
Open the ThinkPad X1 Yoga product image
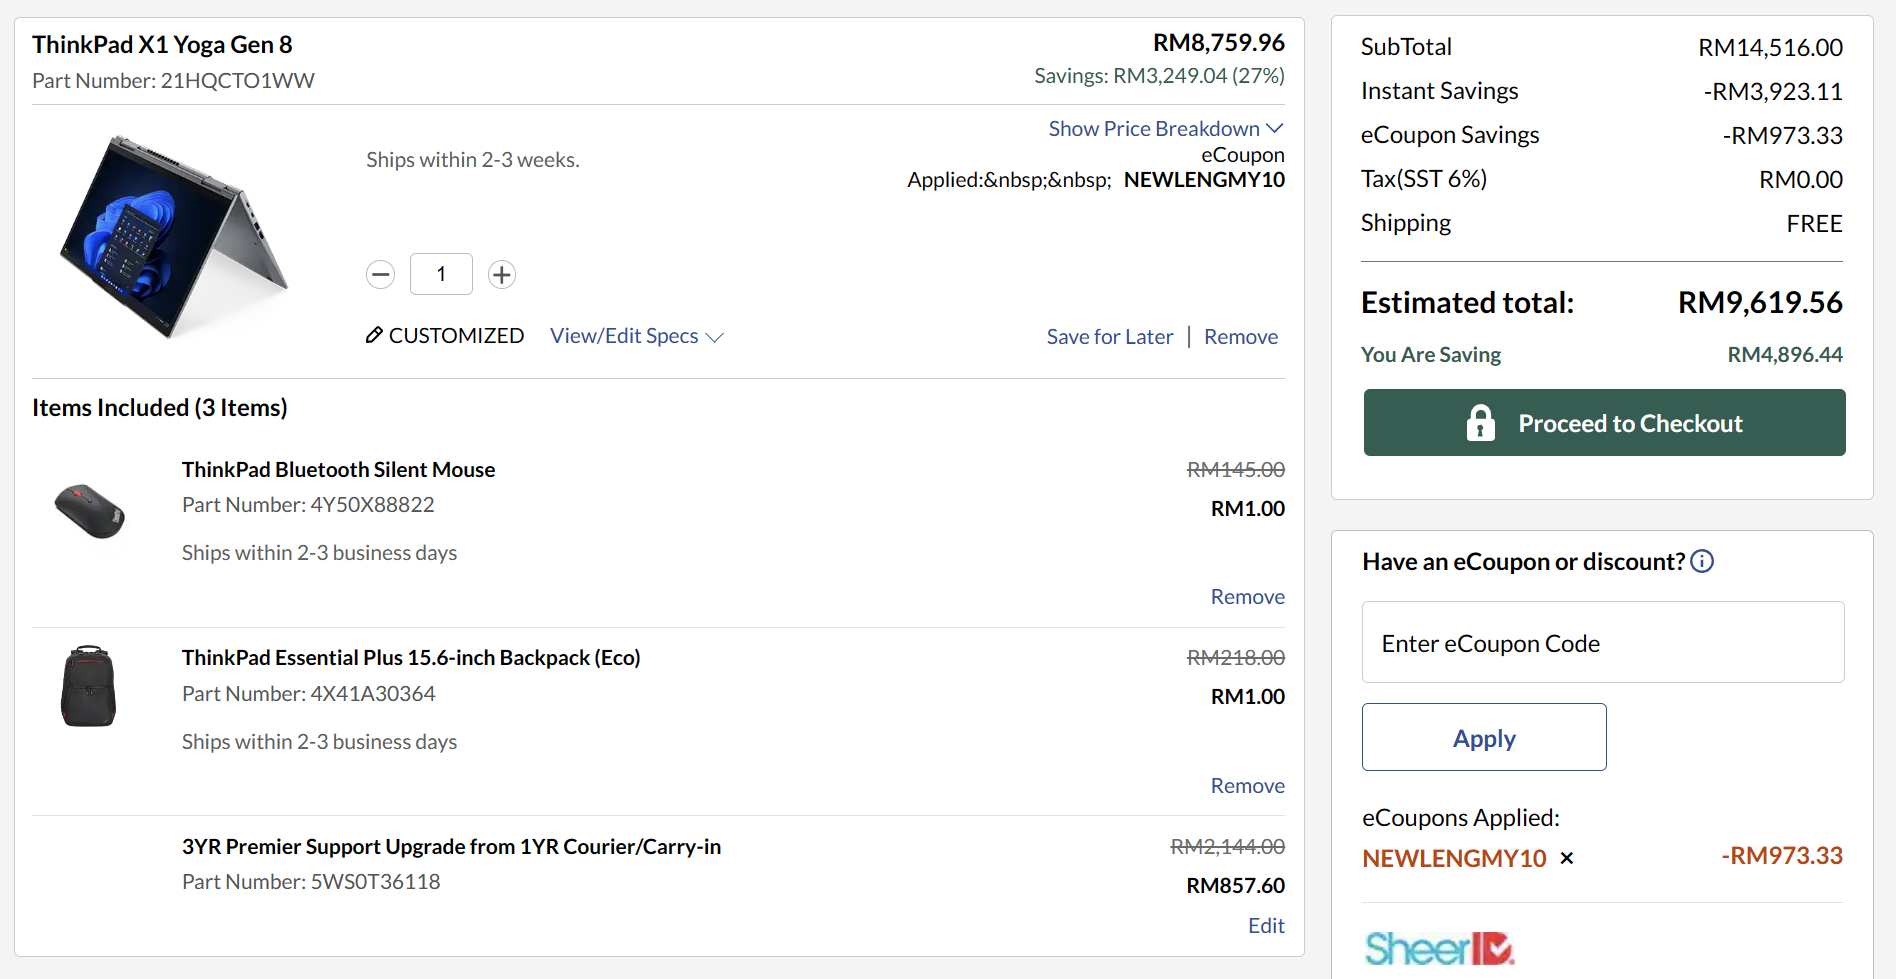pos(173,237)
